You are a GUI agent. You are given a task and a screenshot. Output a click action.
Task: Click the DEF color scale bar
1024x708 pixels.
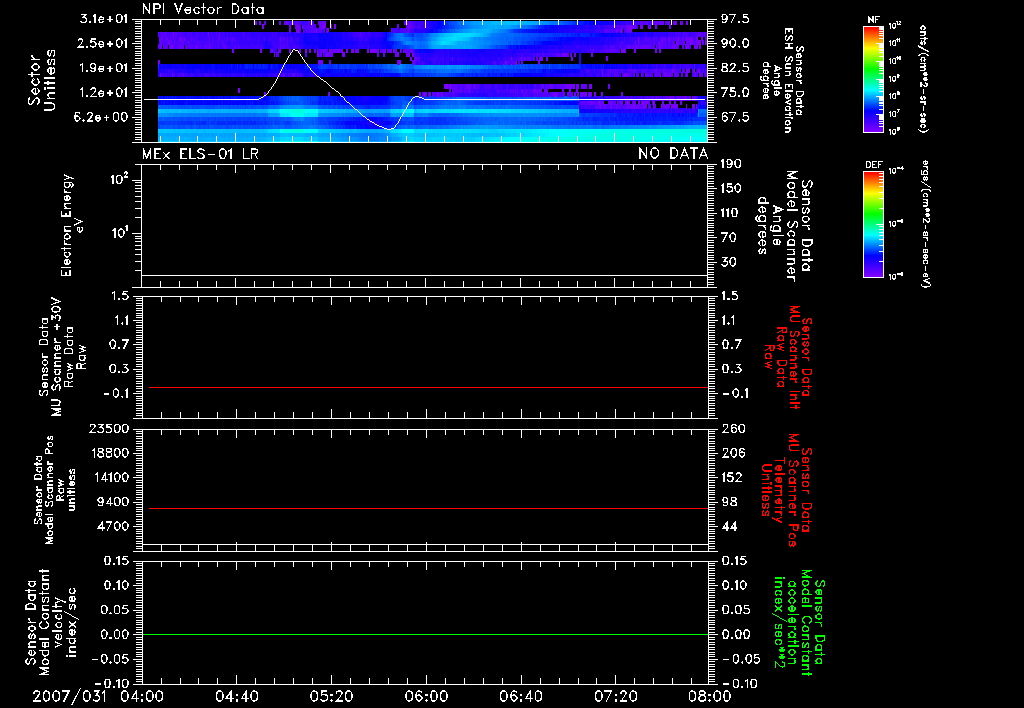click(x=874, y=224)
